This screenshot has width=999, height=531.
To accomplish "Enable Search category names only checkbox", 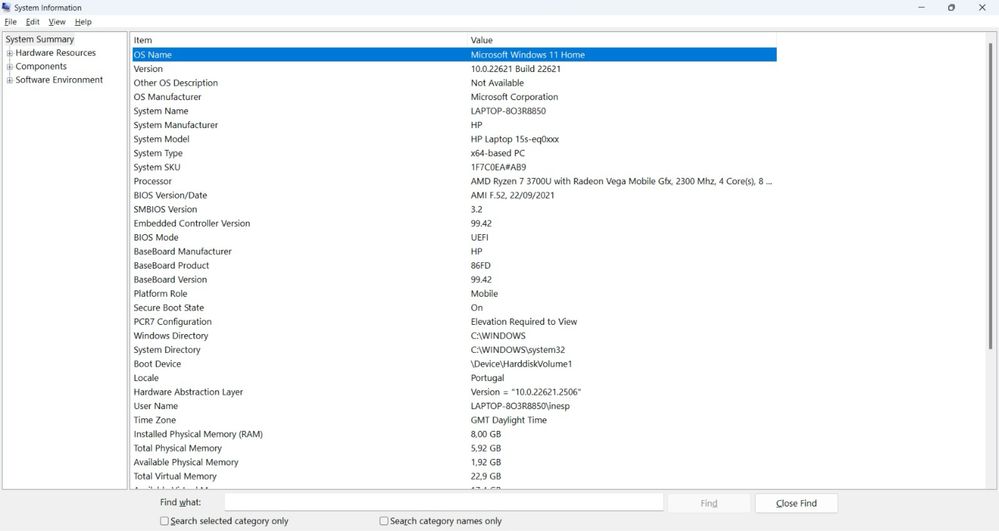I will (x=384, y=521).
